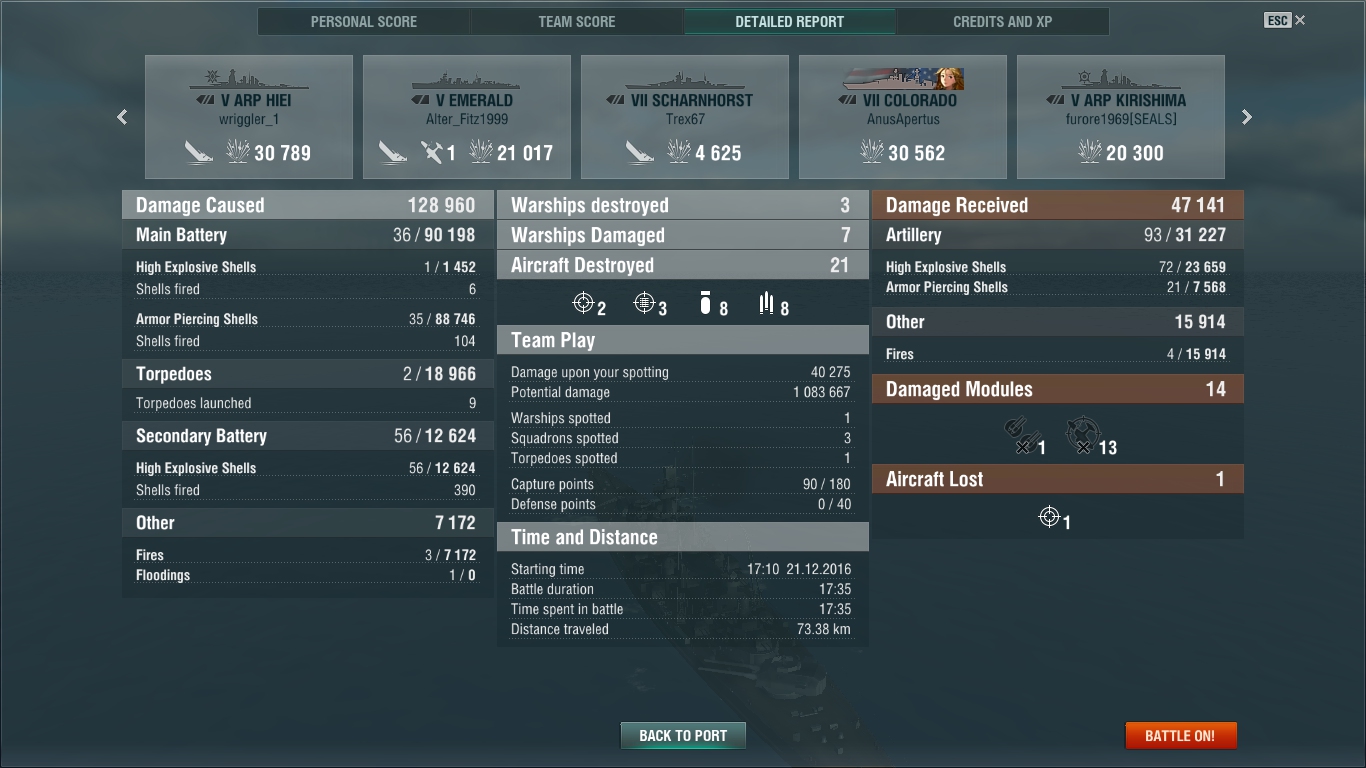Click the Battle On! button
This screenshot has width=1366, height=768.
(1180, 735)
